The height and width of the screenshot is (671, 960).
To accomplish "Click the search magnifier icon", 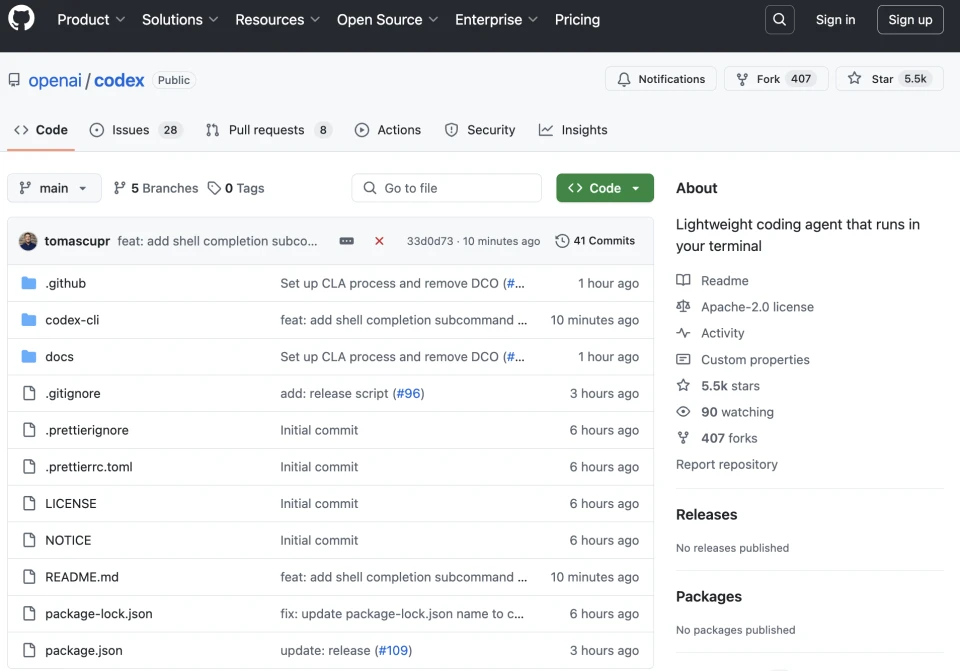I will pyautogui.click(x=780, y=20).
